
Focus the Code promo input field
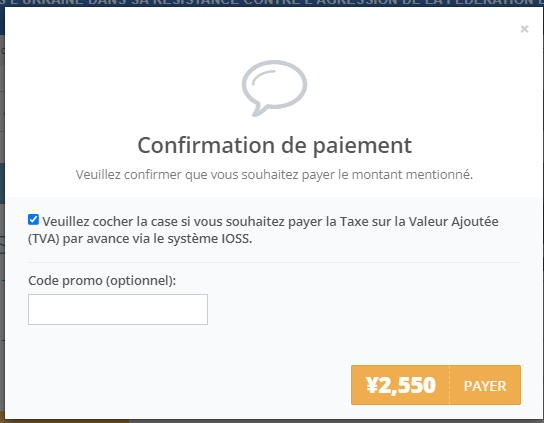[118, 310]
